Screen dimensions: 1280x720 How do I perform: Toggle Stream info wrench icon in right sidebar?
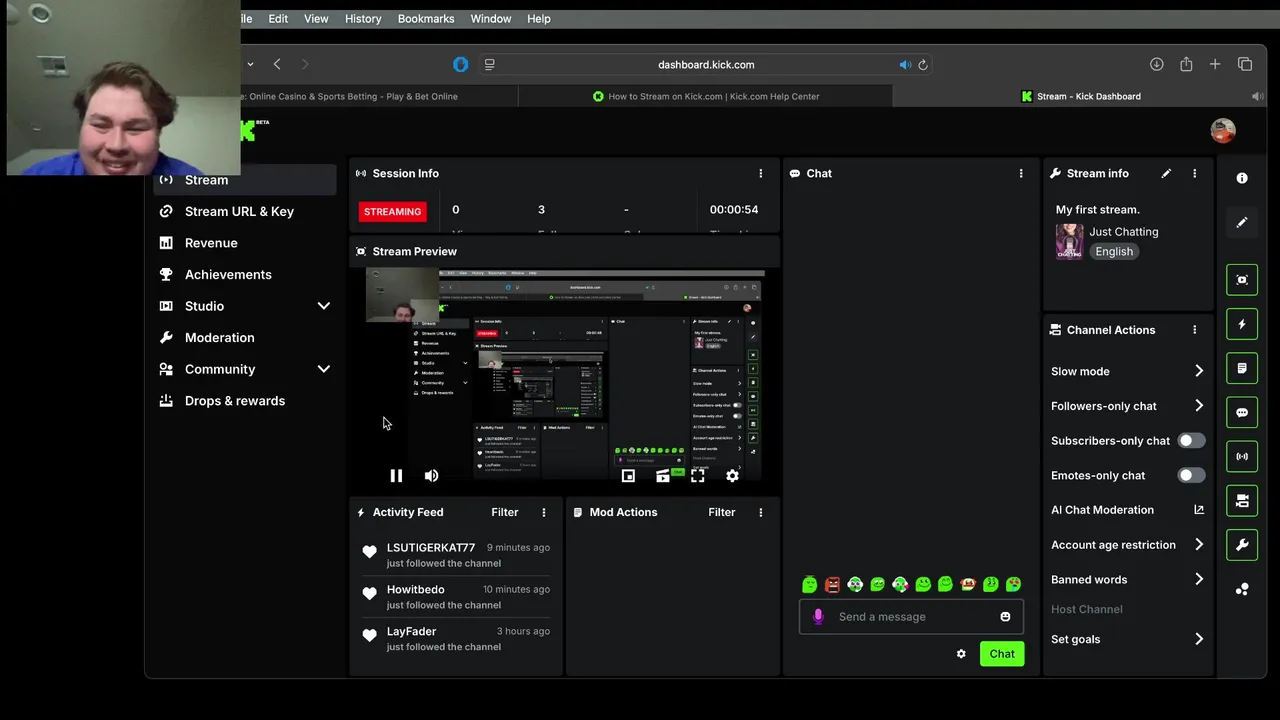pyautogui.click(x=1242, y=545)
